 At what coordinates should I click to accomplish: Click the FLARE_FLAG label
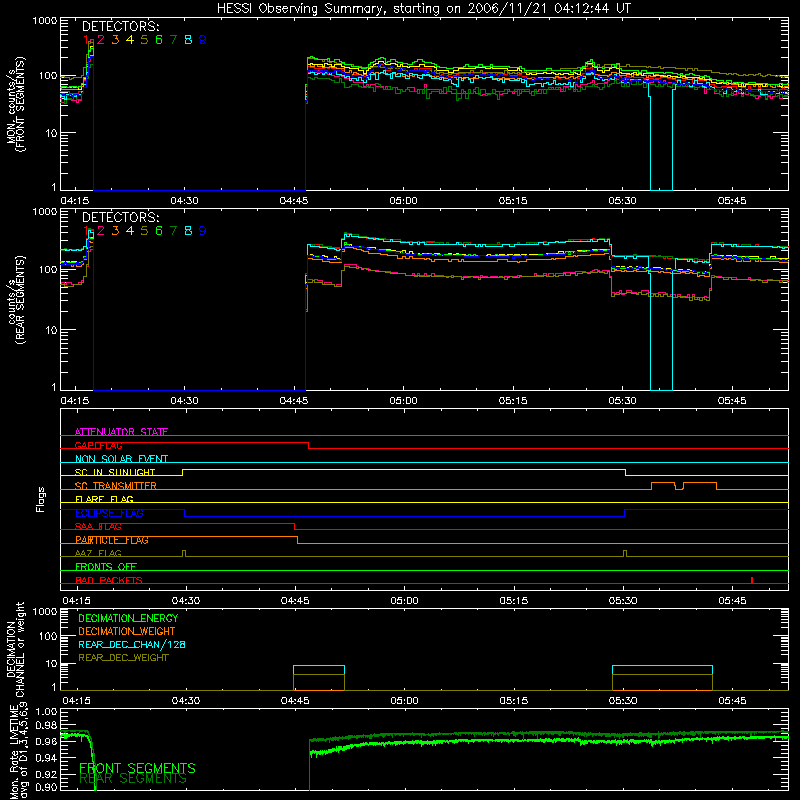[x=104, y=499]
